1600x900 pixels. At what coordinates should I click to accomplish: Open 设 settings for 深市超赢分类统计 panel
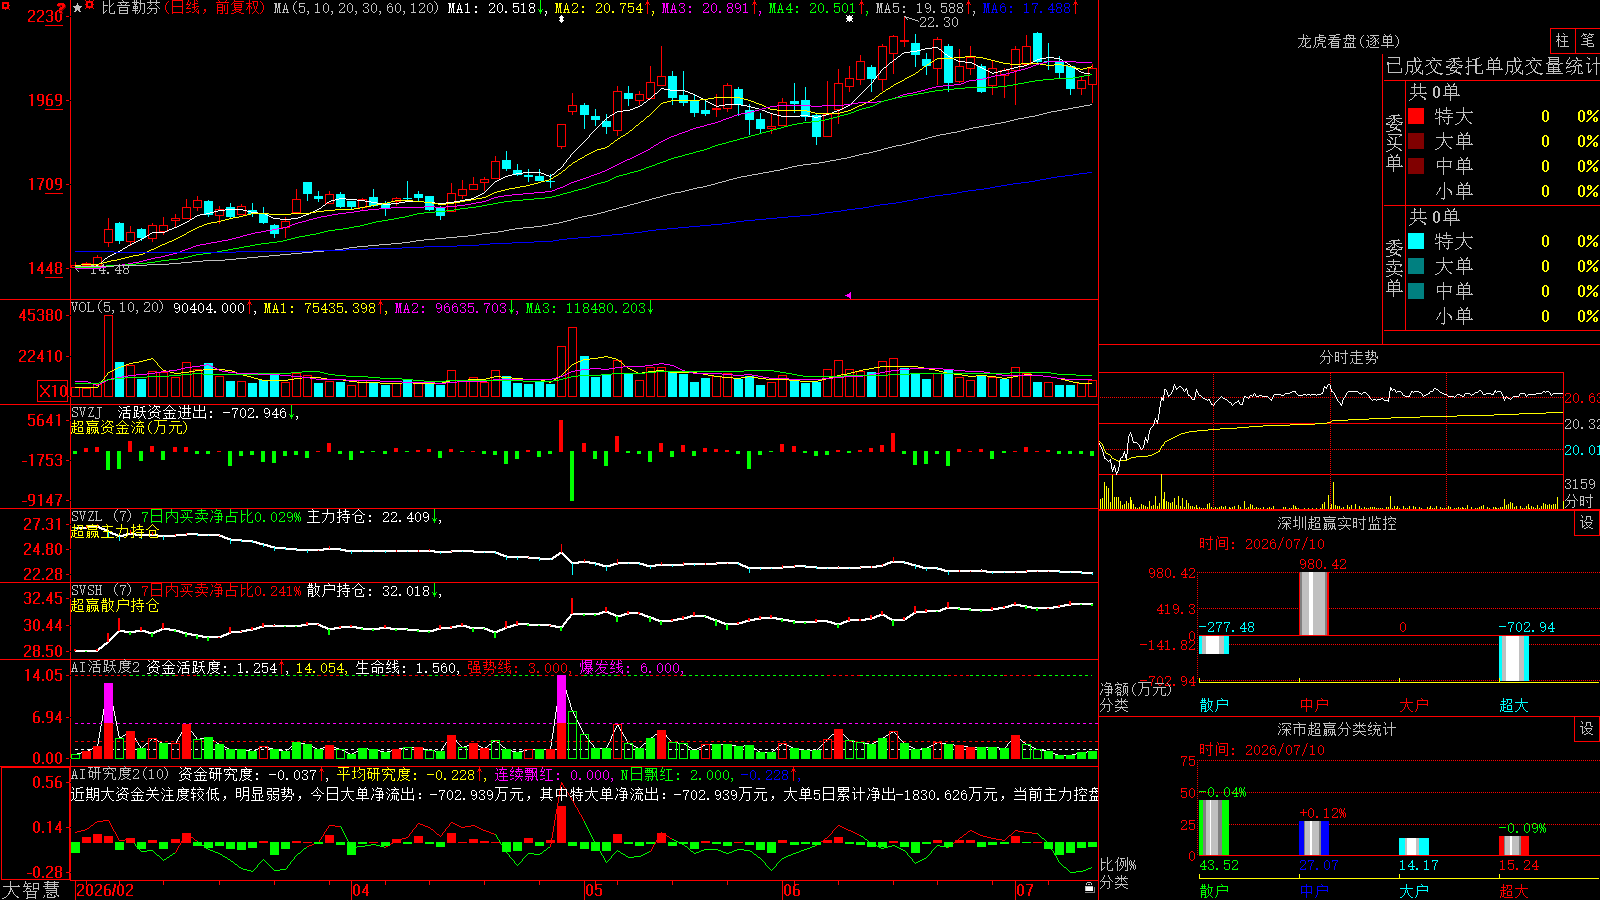click(1587, 729)
